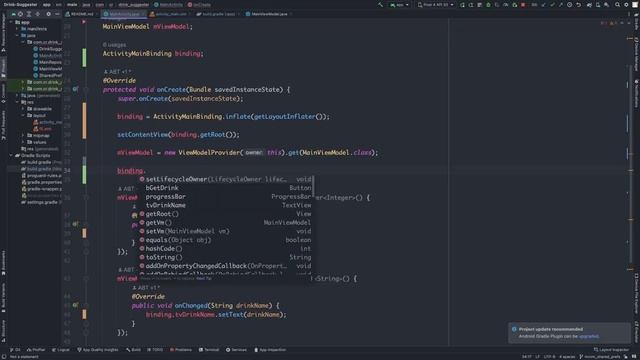Click the Undo/rollback arrow toolbar icon
Viewport: 640px width, 360px height.
click(x=578, y=5)
